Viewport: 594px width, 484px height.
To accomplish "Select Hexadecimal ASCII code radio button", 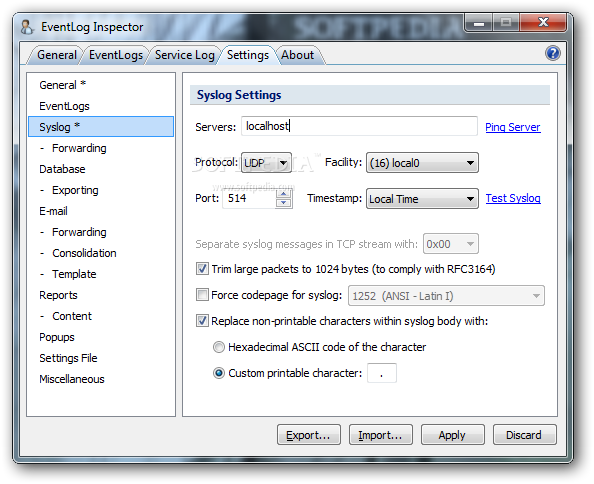I will click(x=219, y=347).
